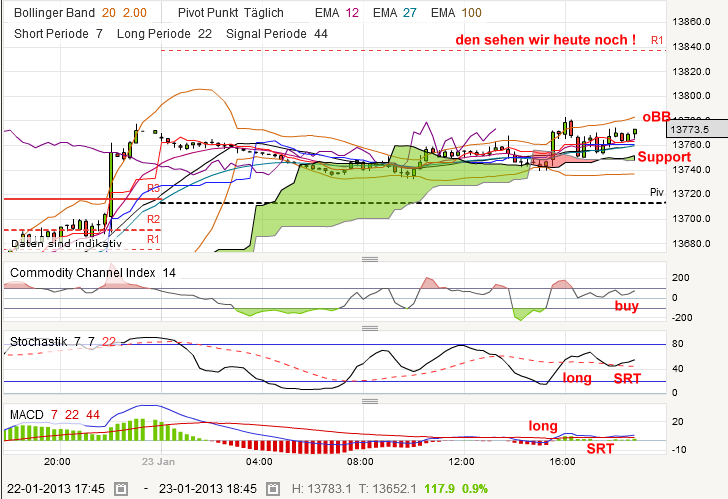Select the Pivot Punkt Täglich label
The image size is (728, 499).
(x=231, y=13)
